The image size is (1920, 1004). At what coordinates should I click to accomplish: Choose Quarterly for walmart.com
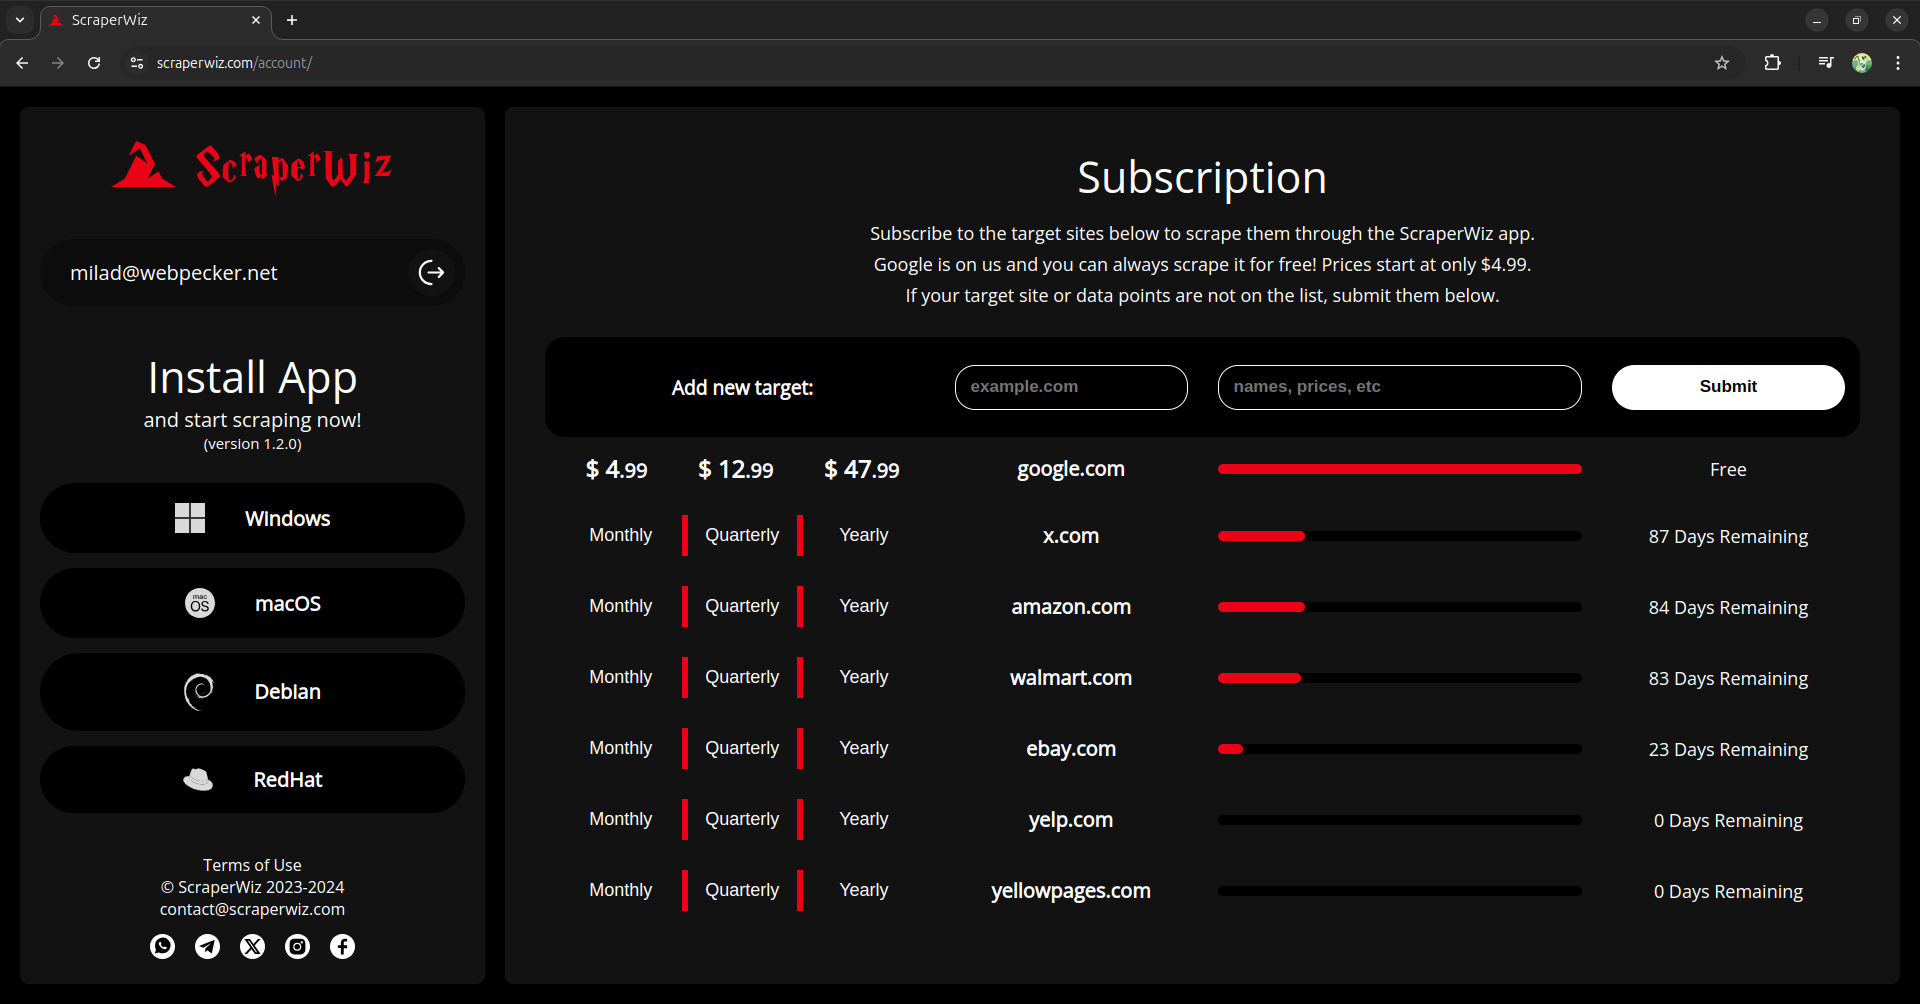[742, 677]
